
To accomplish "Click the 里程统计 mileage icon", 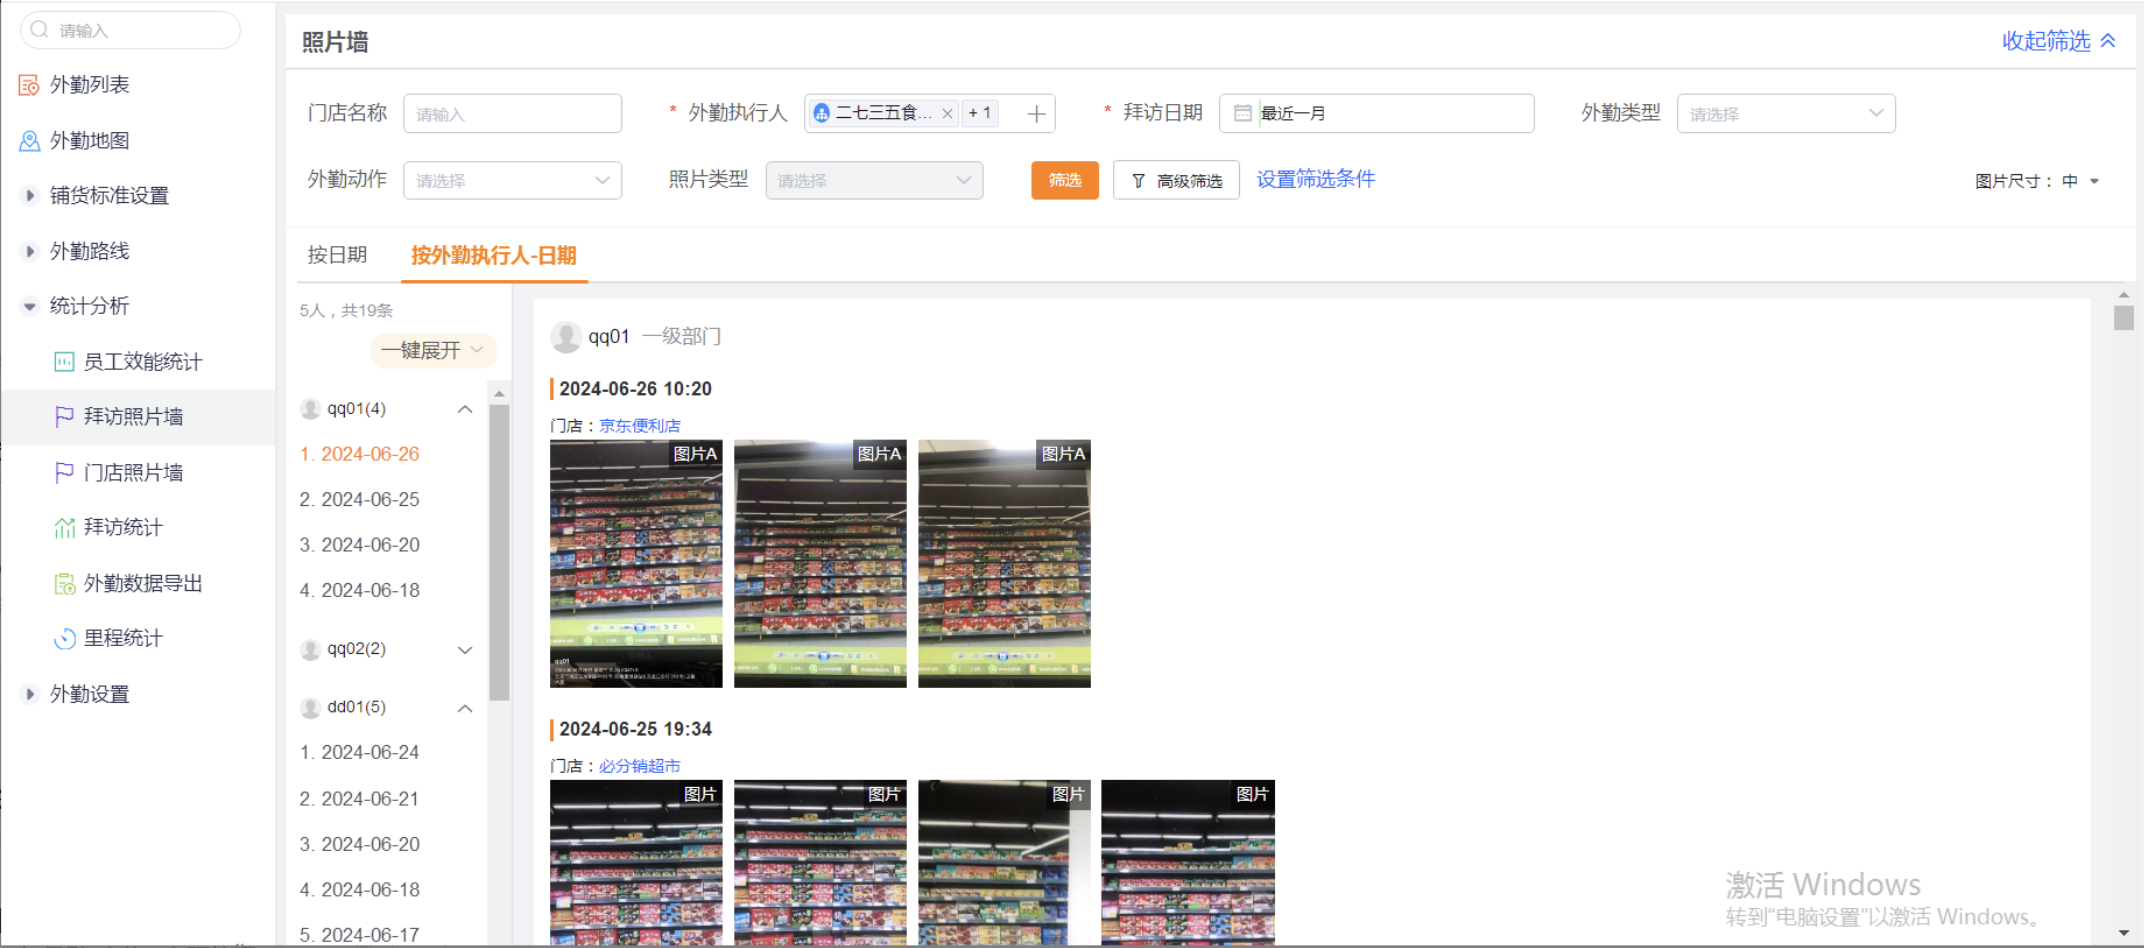I will coord(64,639).
